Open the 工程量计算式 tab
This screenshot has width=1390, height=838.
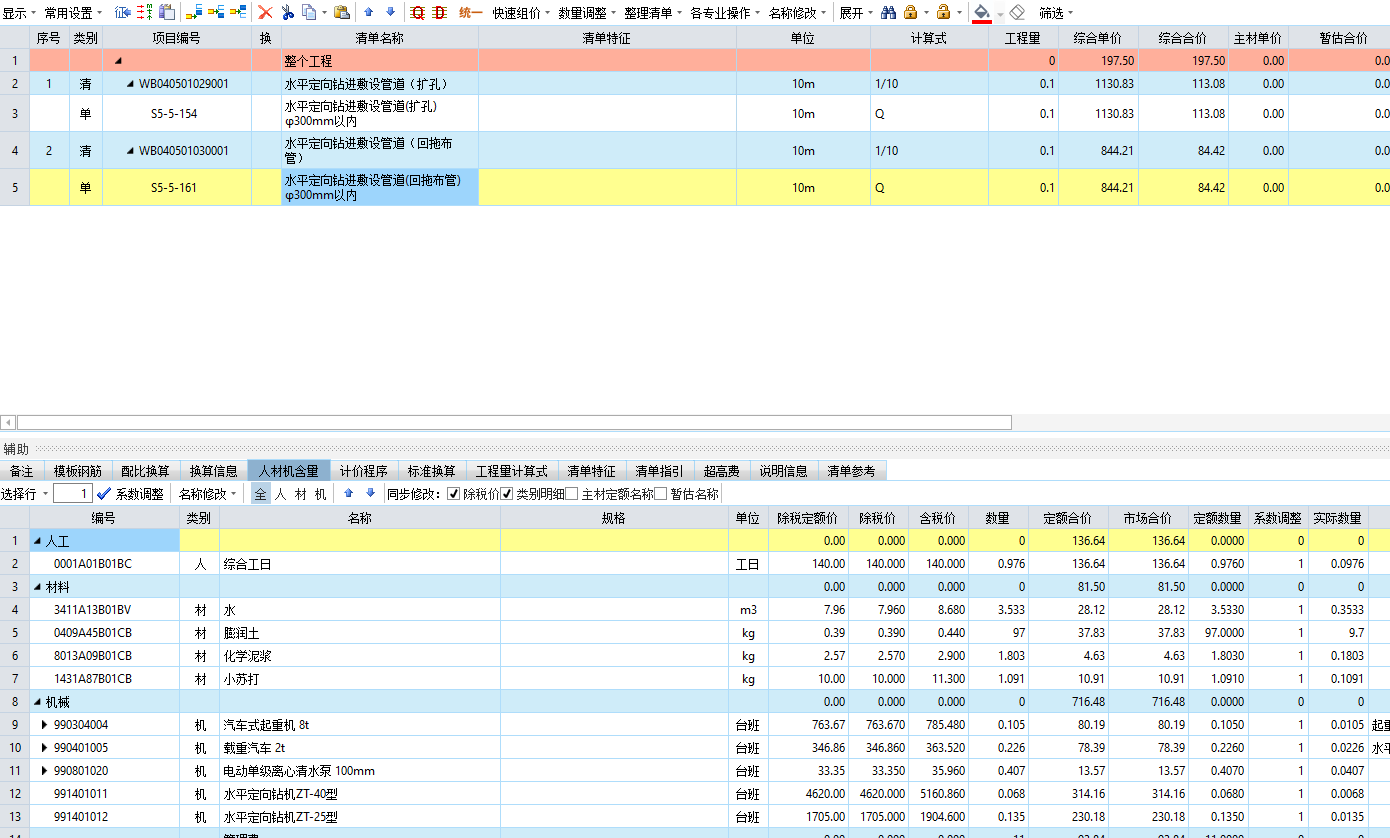pos(511,471)
